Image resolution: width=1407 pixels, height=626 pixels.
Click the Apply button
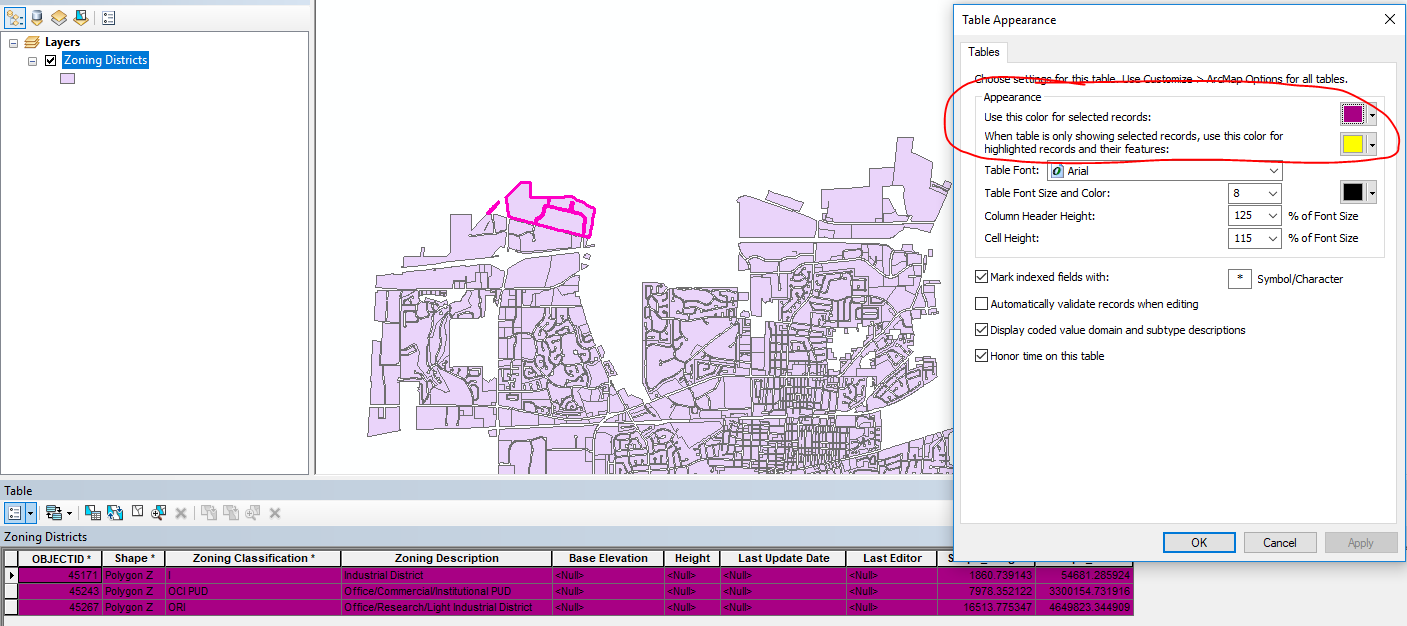[1361, 543]
